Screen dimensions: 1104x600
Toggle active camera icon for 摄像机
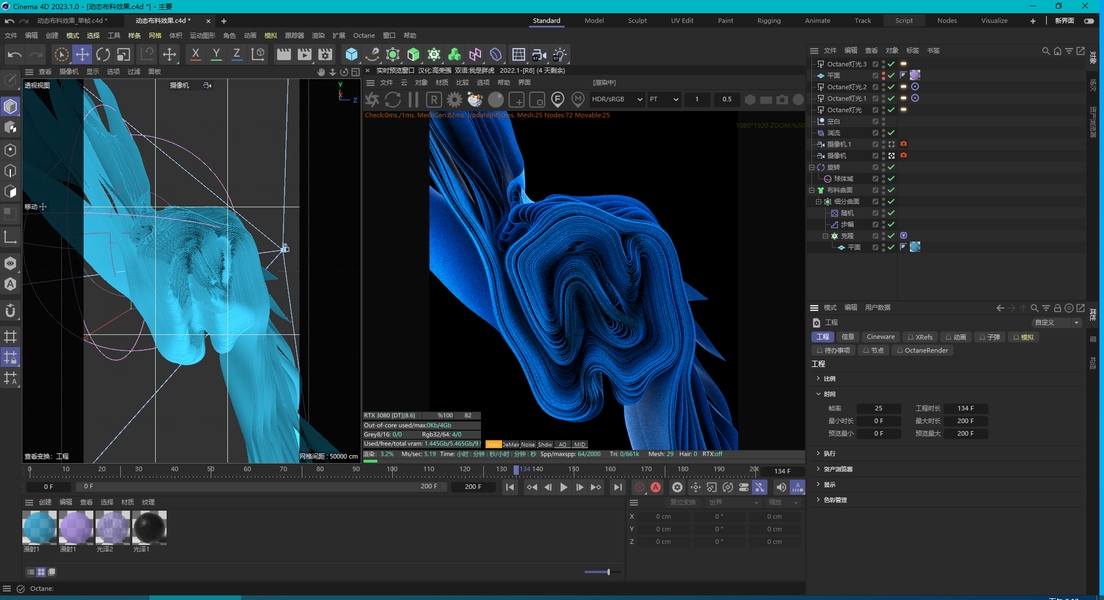891,156
